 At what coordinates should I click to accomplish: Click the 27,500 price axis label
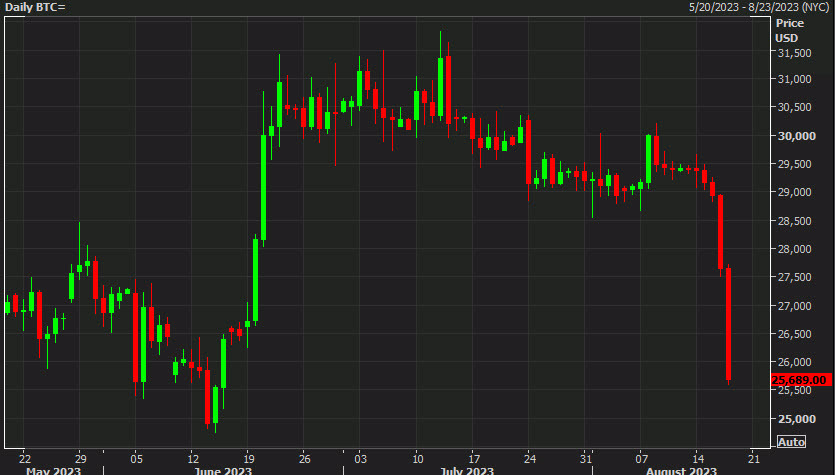(795, 277)
